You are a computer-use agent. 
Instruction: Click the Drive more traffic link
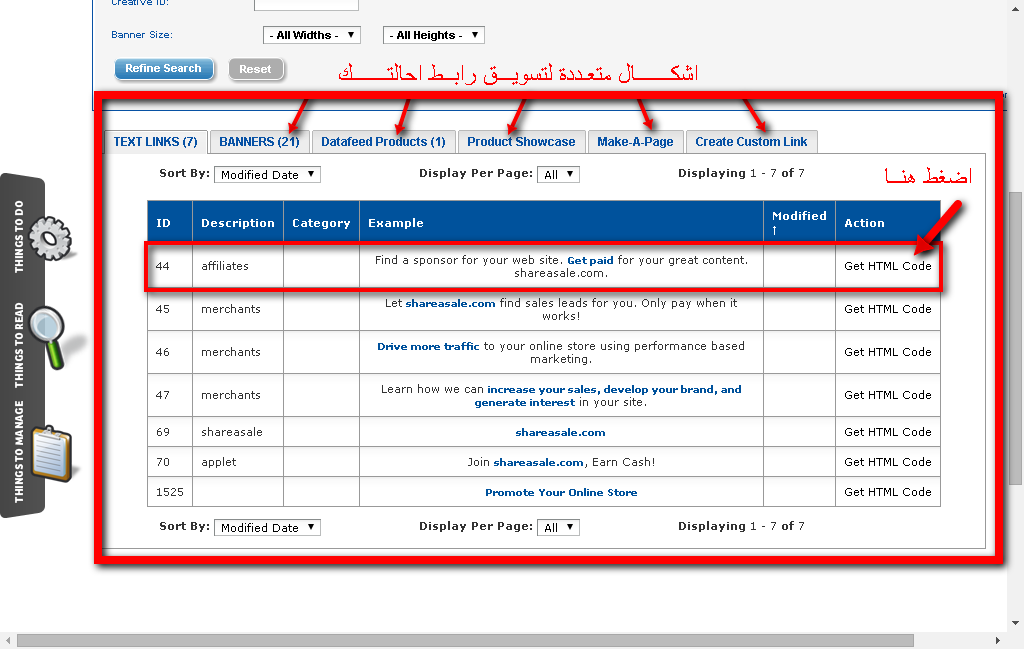[428, 346]
